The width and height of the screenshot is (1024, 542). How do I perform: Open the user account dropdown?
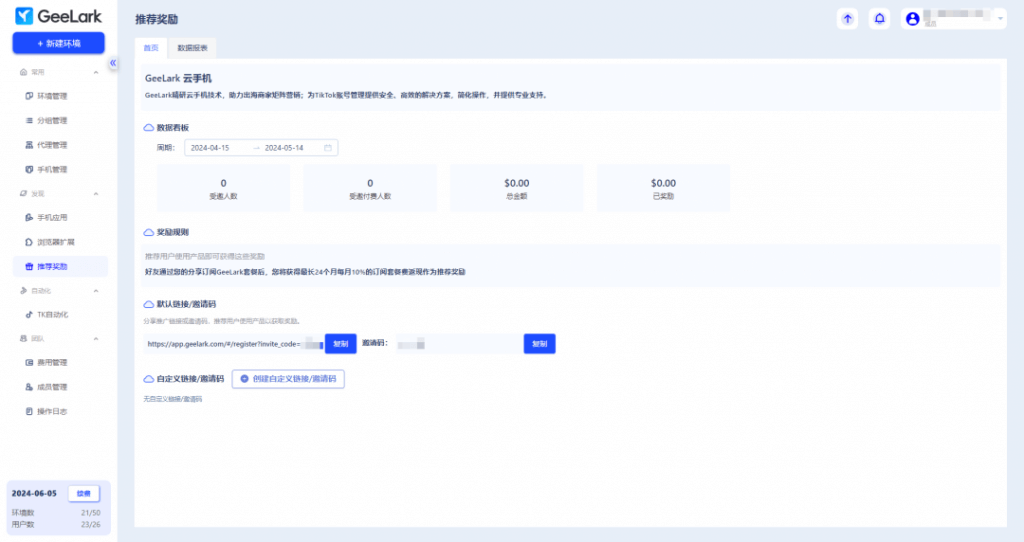(x=953, y=19)
